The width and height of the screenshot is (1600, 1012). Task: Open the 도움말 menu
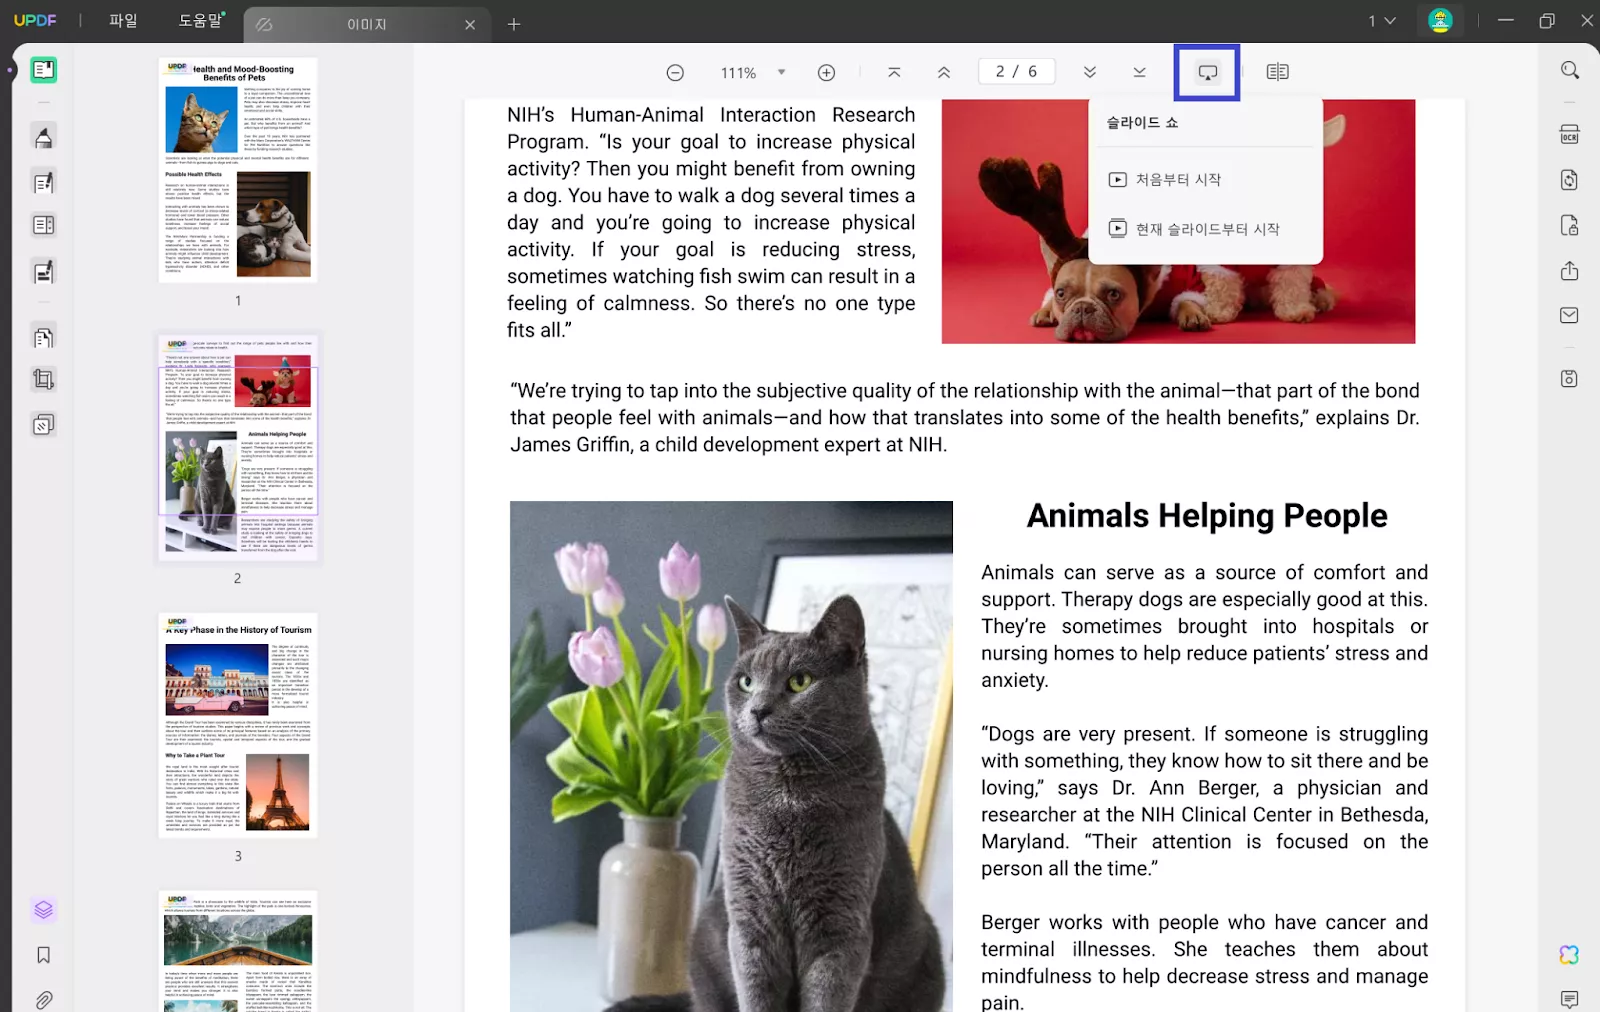pos(201,21)
